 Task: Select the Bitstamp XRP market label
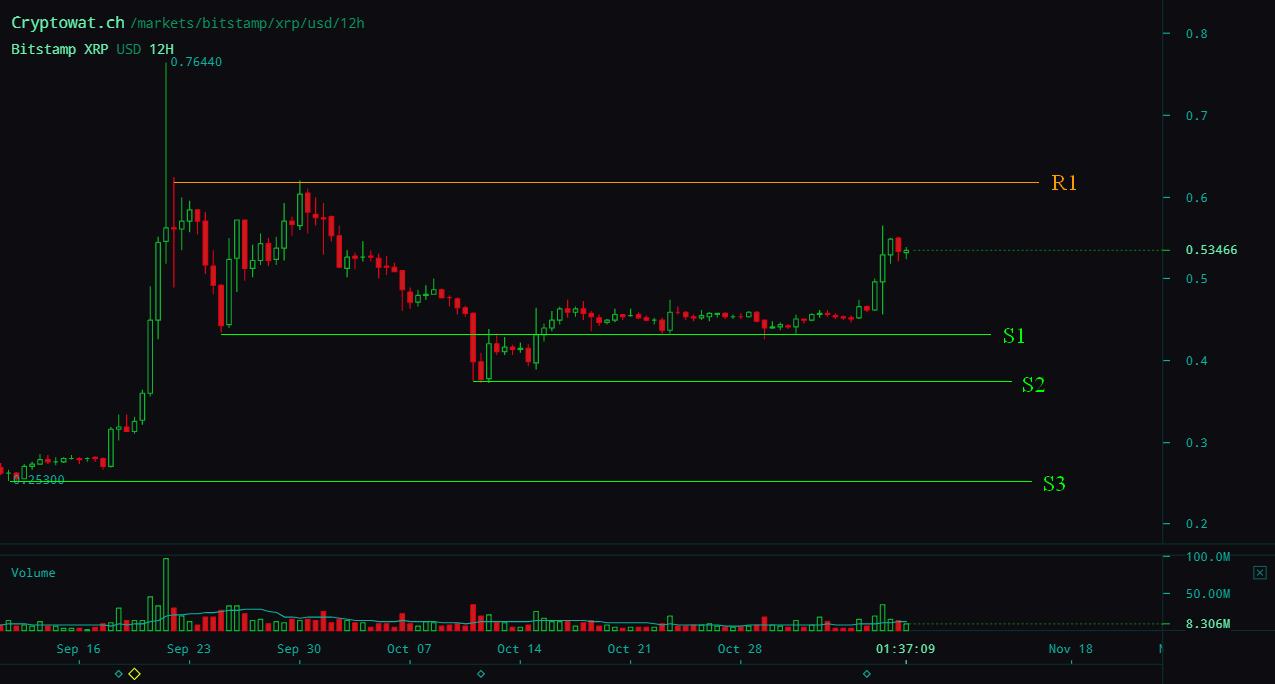click(61, 48)
